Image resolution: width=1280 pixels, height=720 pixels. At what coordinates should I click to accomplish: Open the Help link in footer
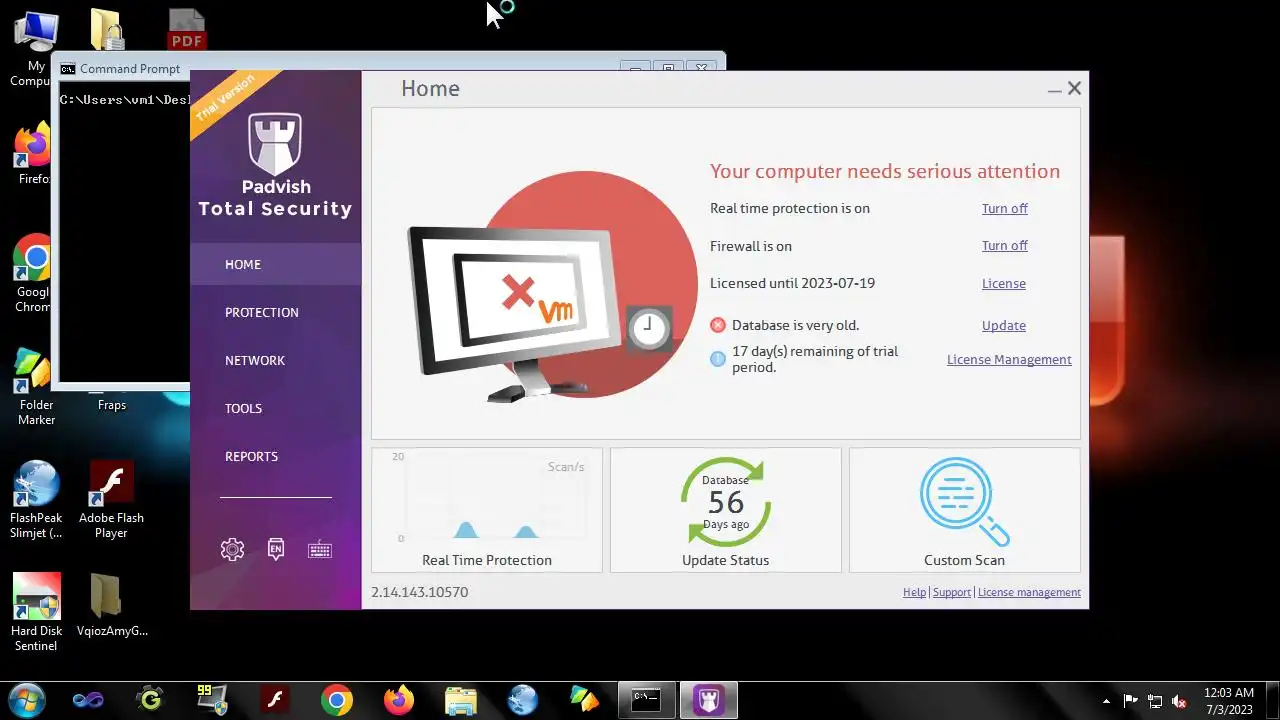click(914, 592)
